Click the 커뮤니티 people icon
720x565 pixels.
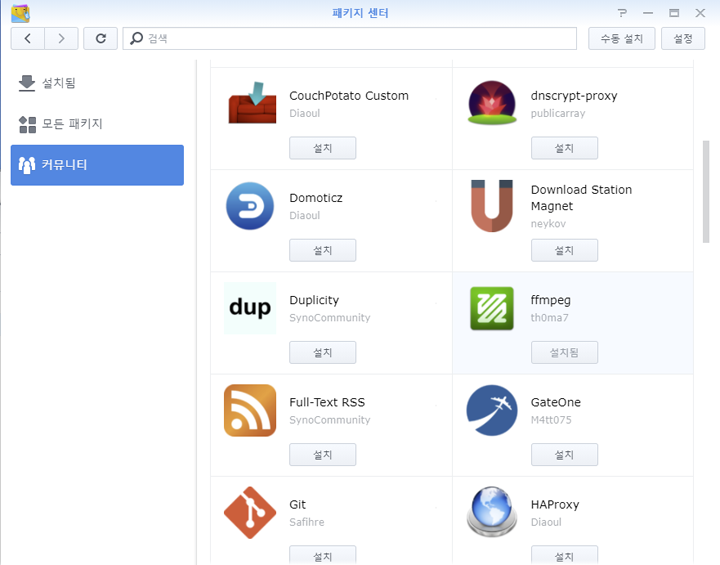tap(27, 165)
